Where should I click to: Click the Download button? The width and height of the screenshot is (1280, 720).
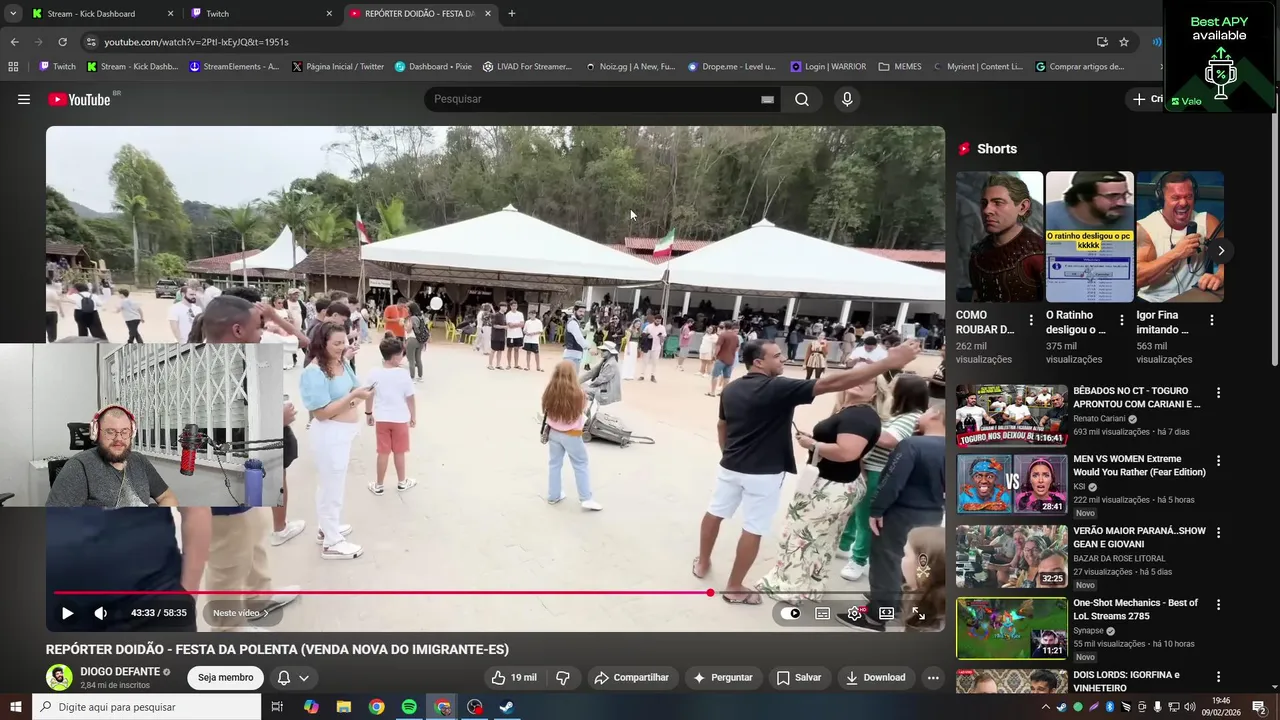pyautogui.click(x=875, y=677)
